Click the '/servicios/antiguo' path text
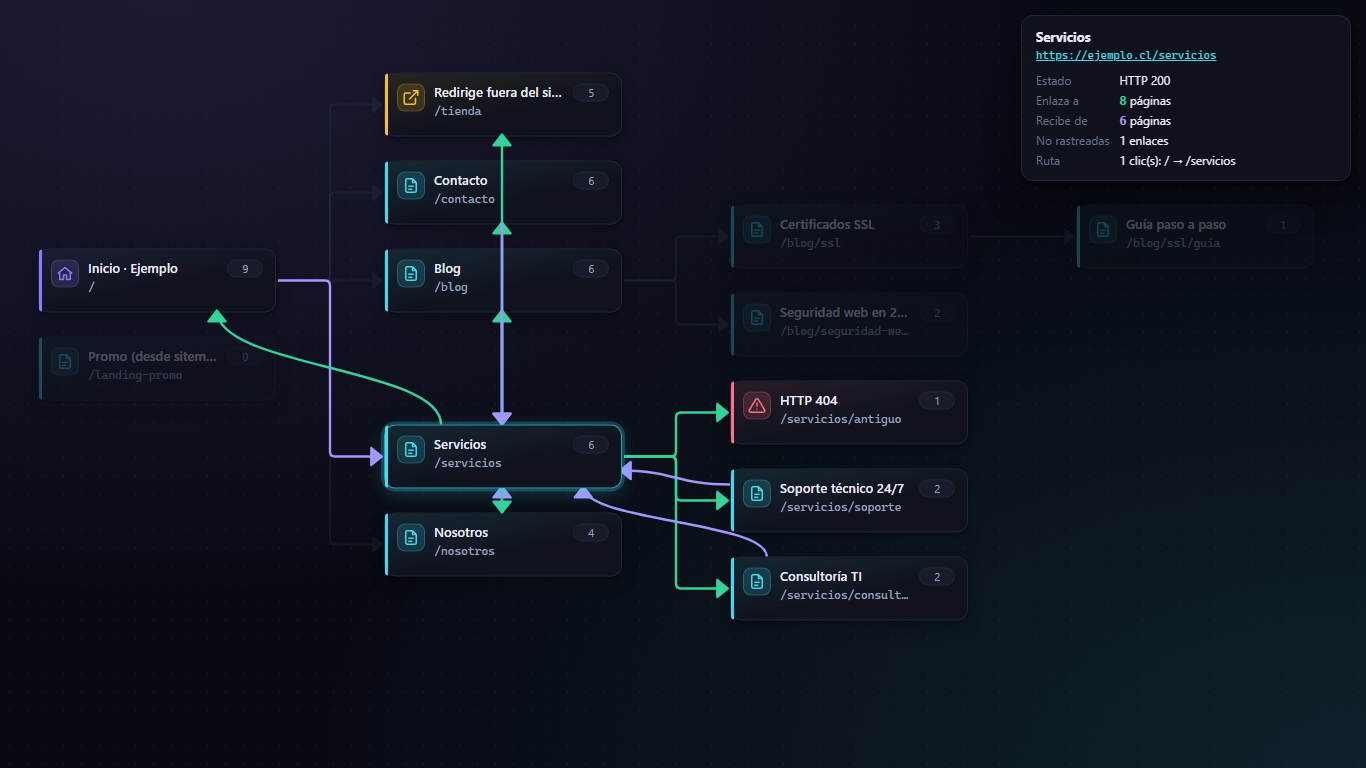This screenshot has height=768, width=1366. coord(841,419)
